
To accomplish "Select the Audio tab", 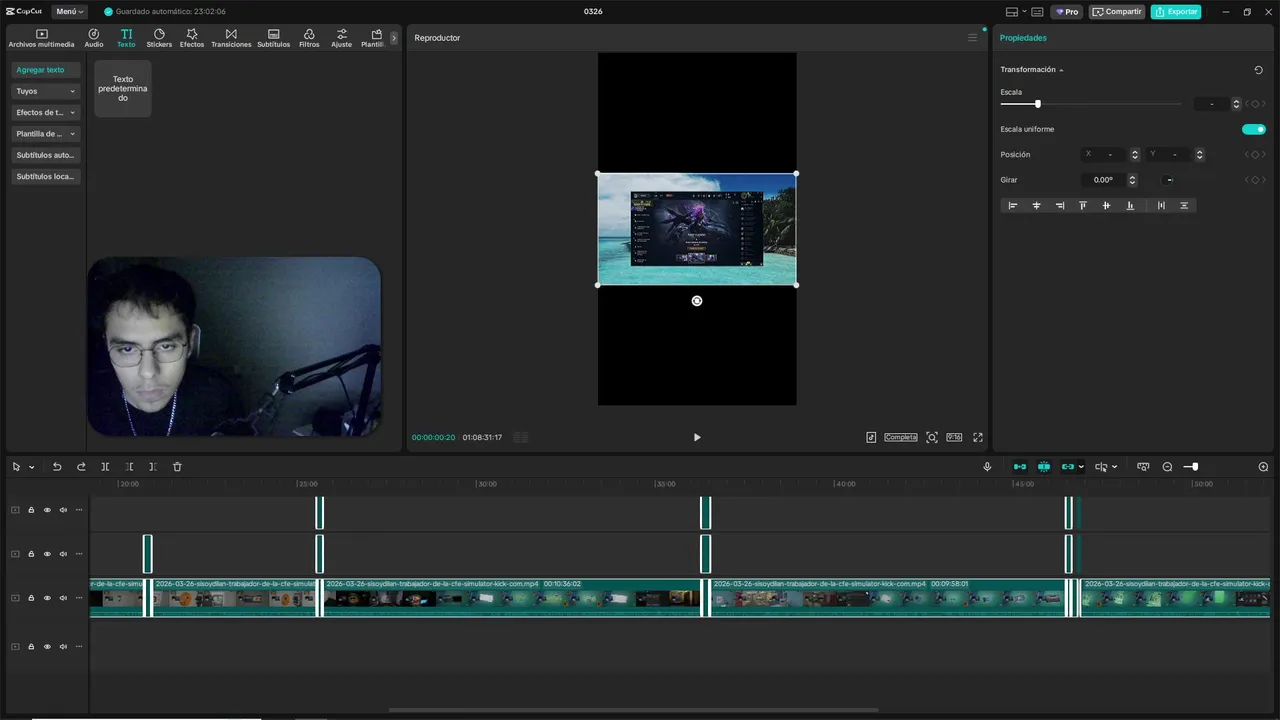I will pos(94,38).
